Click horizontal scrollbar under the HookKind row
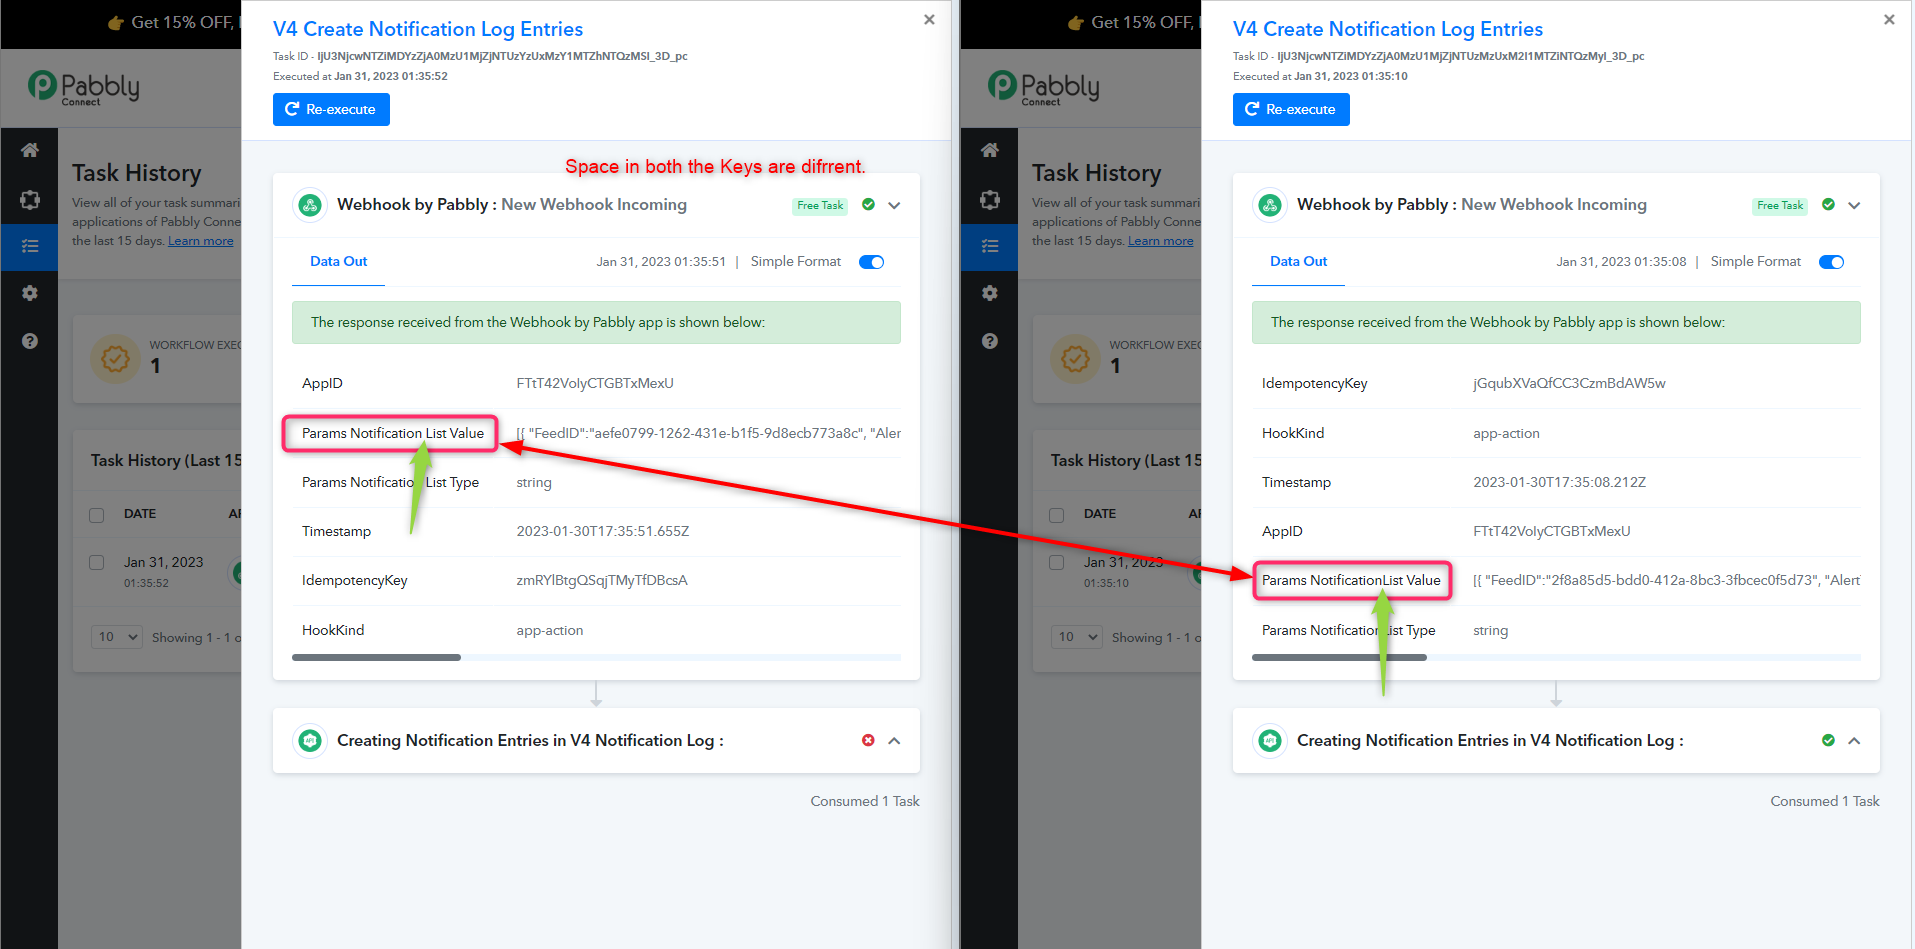 (x=376, y=657)
